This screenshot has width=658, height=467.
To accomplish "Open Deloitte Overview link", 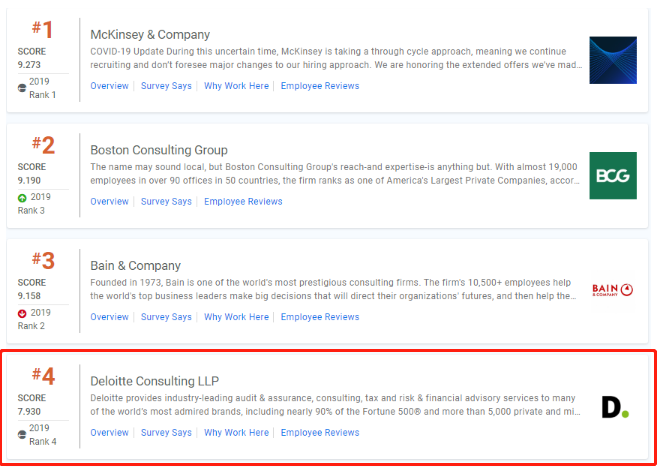I will (110, 433).
